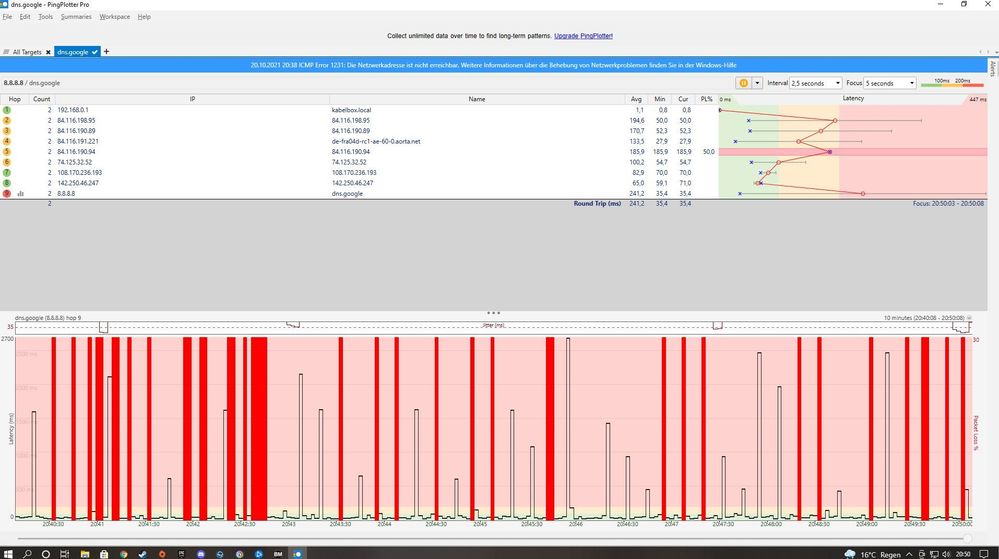Select hop 7 green circle icon
The image size is (999, 559).
7,172
